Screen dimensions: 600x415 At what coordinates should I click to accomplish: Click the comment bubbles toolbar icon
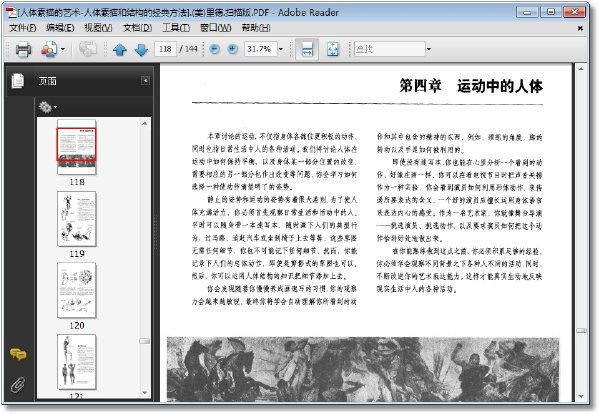point(88,49)
